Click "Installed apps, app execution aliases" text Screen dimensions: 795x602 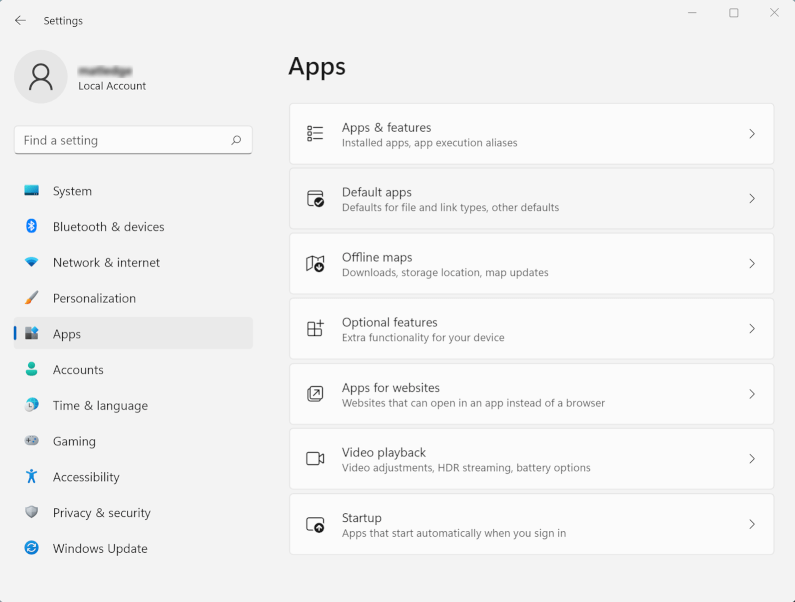click(429, 143)
